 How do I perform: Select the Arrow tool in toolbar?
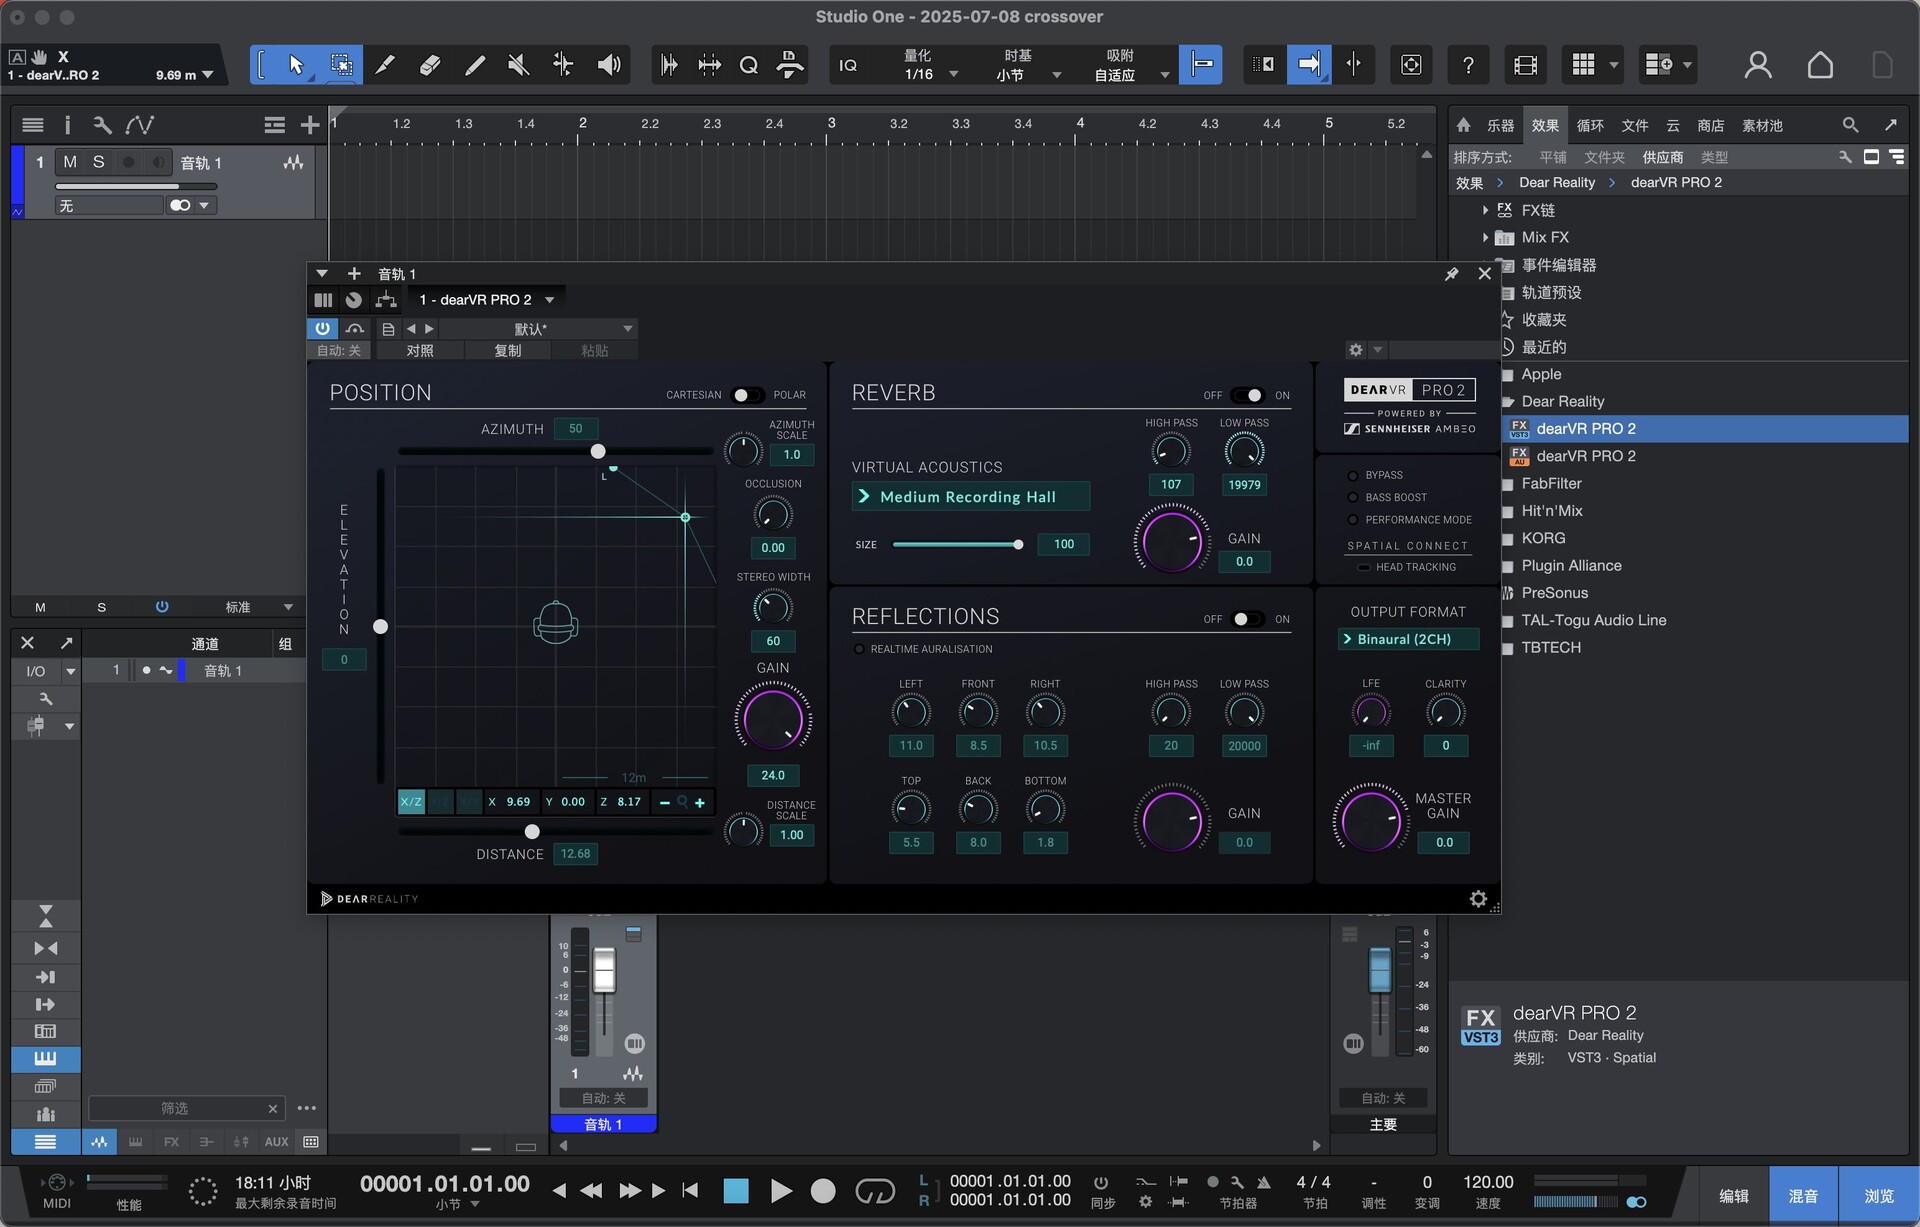296,65
